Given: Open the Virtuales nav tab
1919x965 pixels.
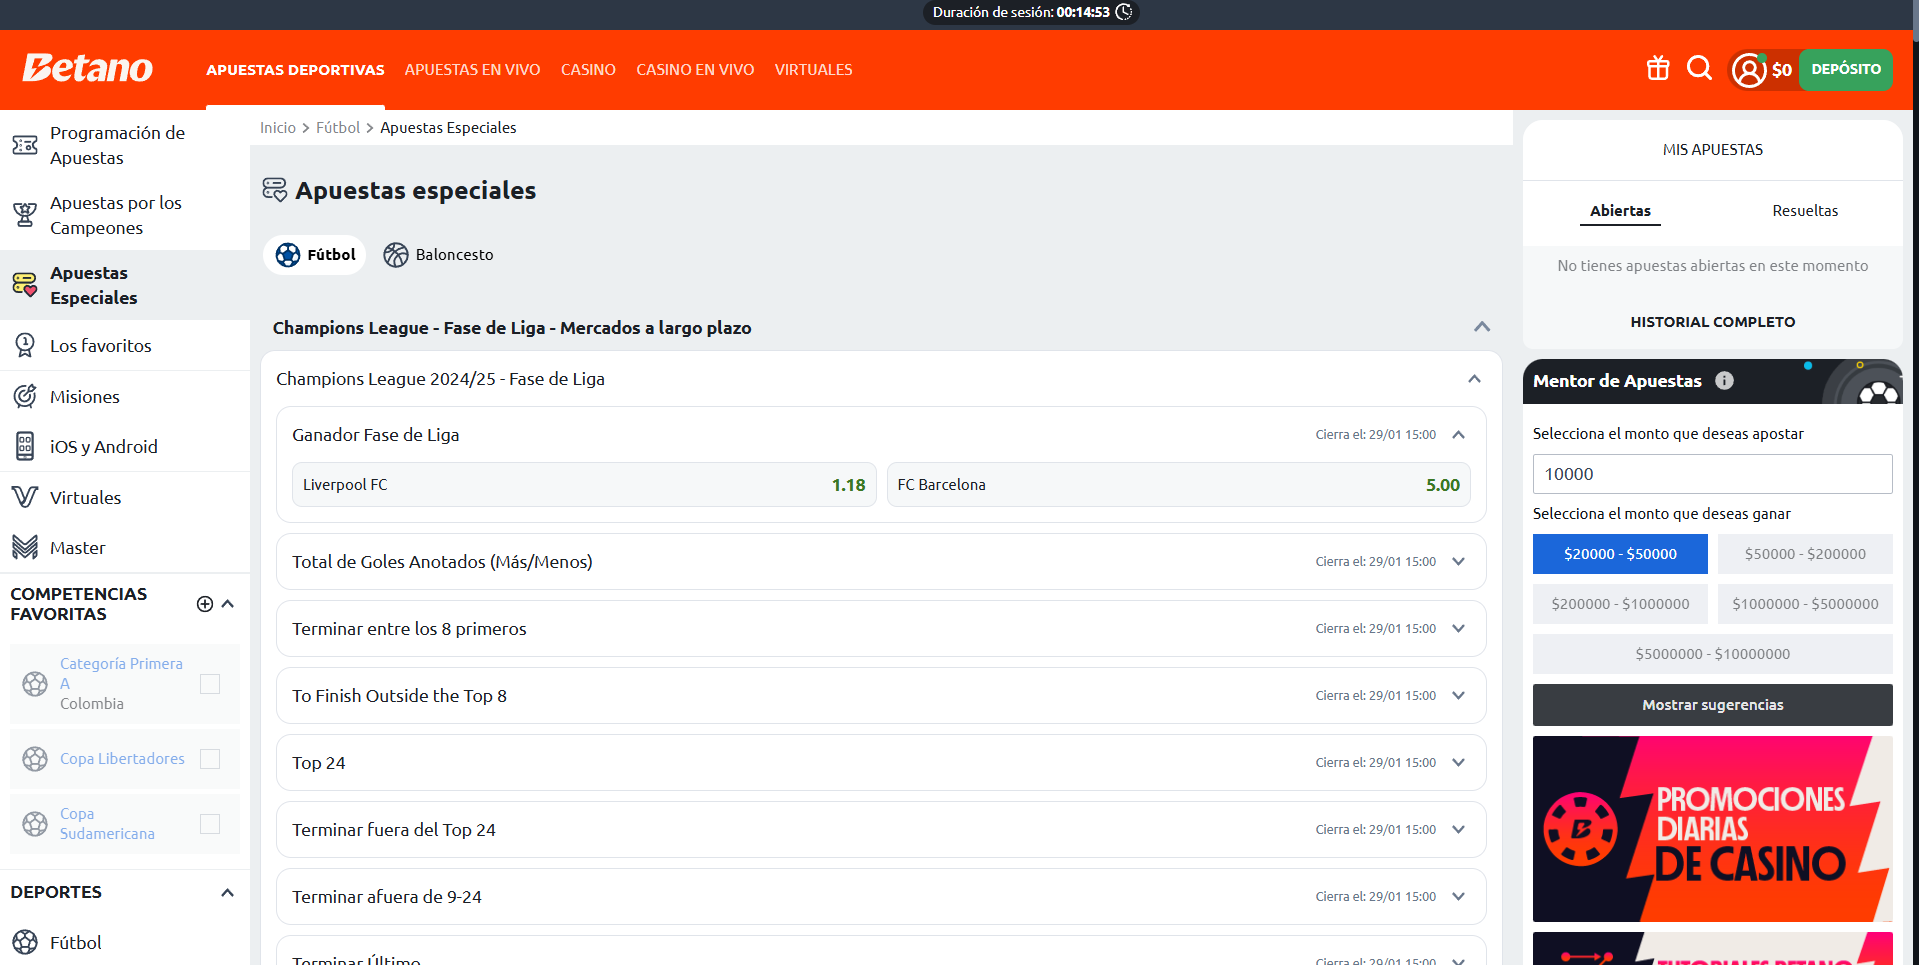Looking at the screenshot, I should coord(813,70).
